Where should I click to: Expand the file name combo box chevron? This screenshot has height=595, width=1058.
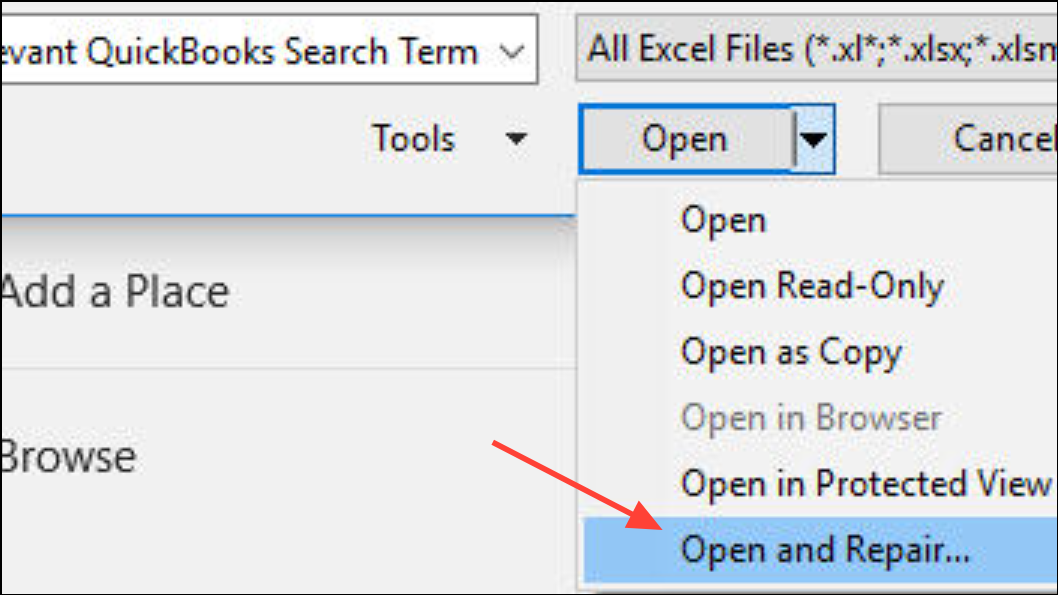(x=512, y=52)
